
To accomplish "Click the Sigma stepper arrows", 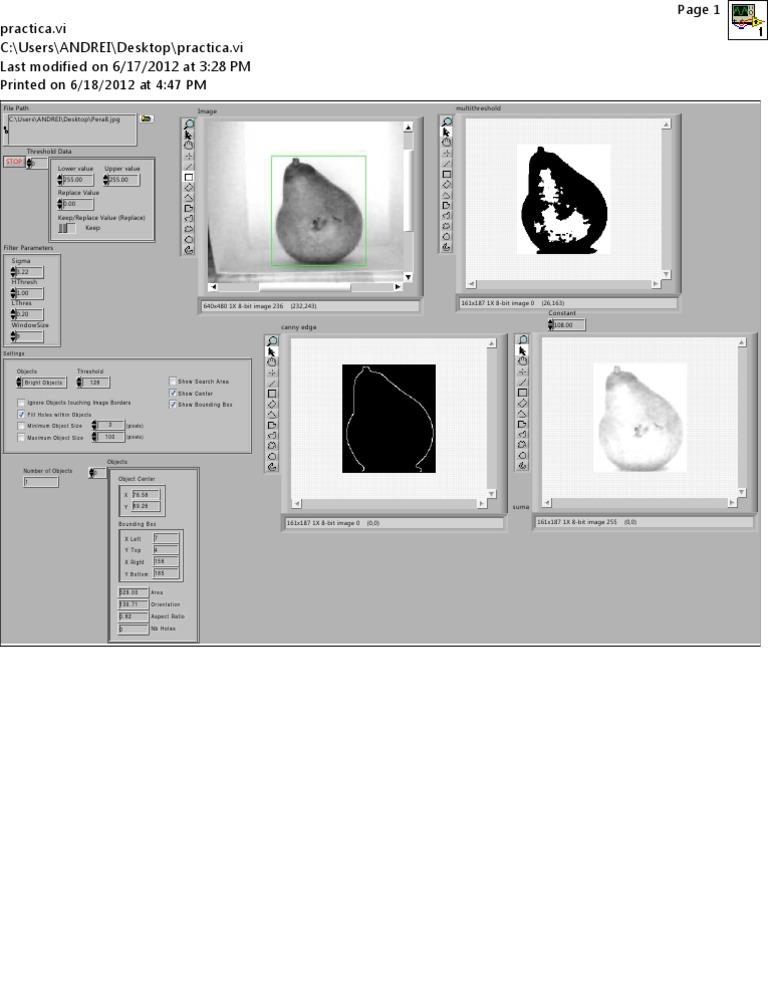I will point(13,272).
